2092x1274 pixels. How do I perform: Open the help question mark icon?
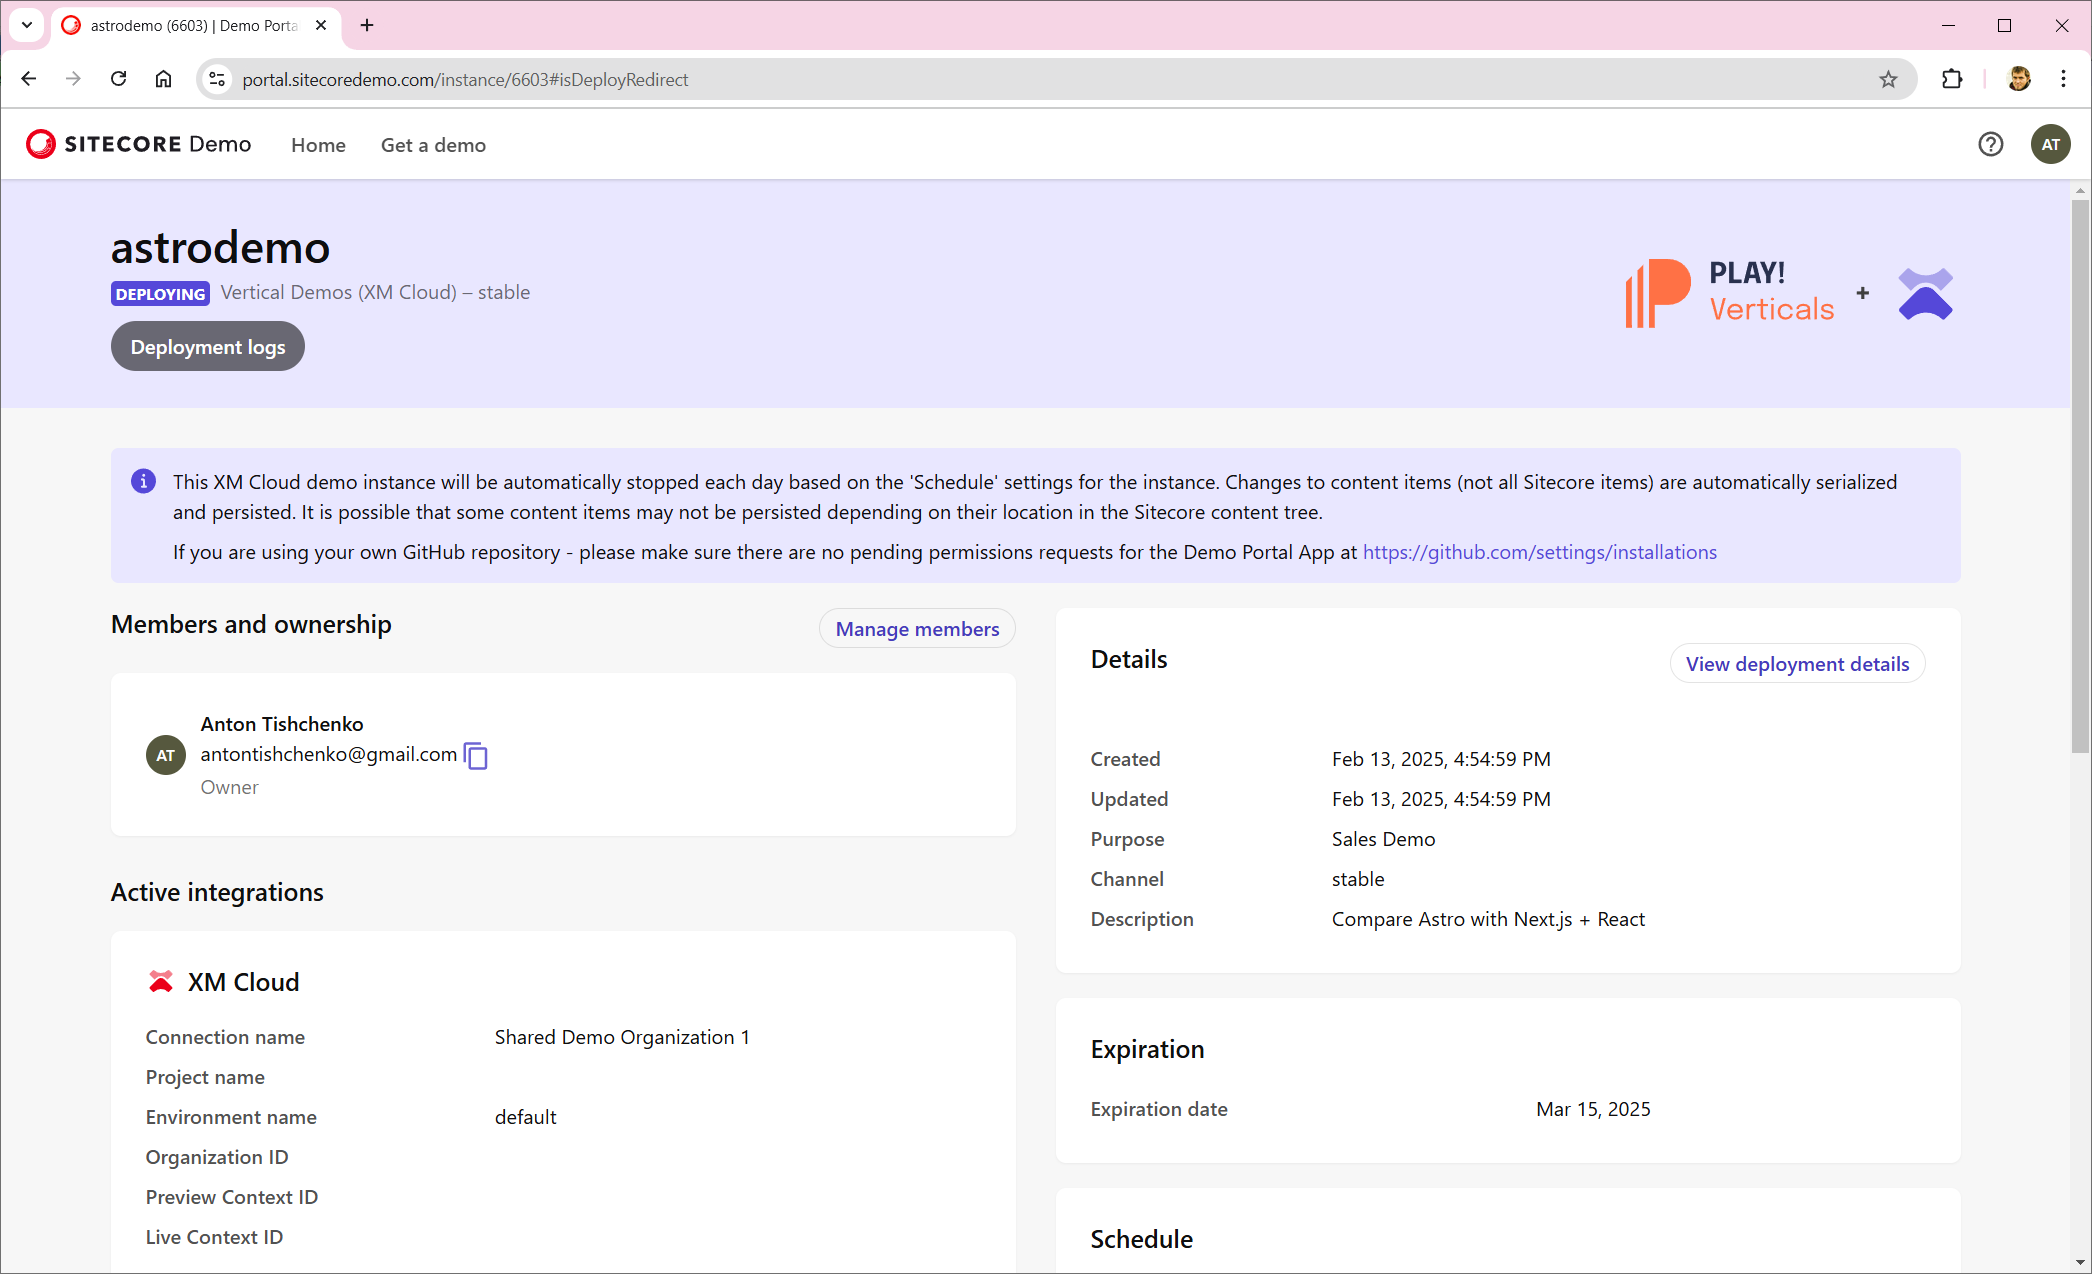1990,145
